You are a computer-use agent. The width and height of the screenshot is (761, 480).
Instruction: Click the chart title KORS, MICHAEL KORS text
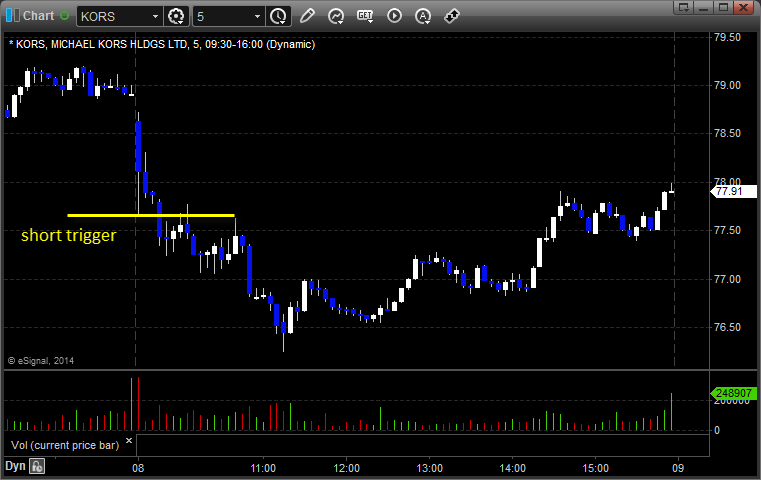coord(162,44)
